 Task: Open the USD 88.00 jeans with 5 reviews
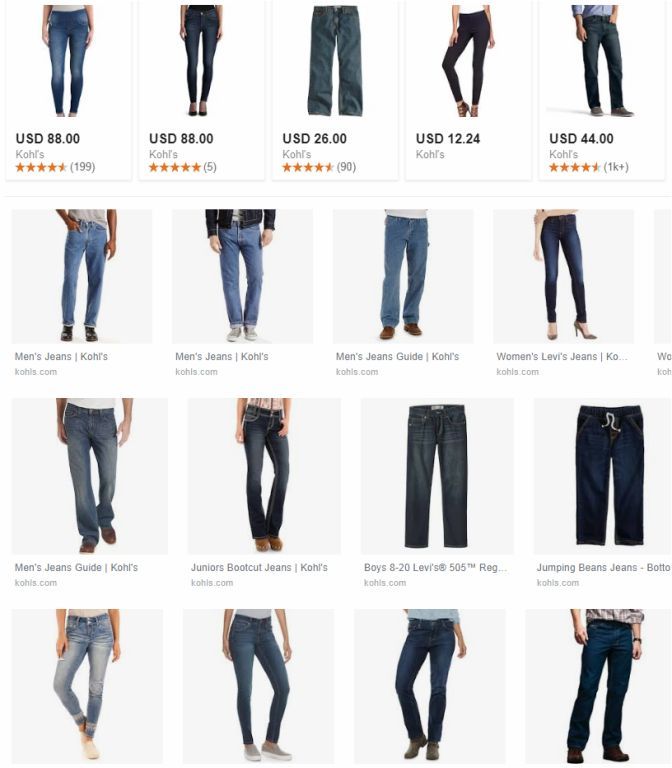click(202, 91)
